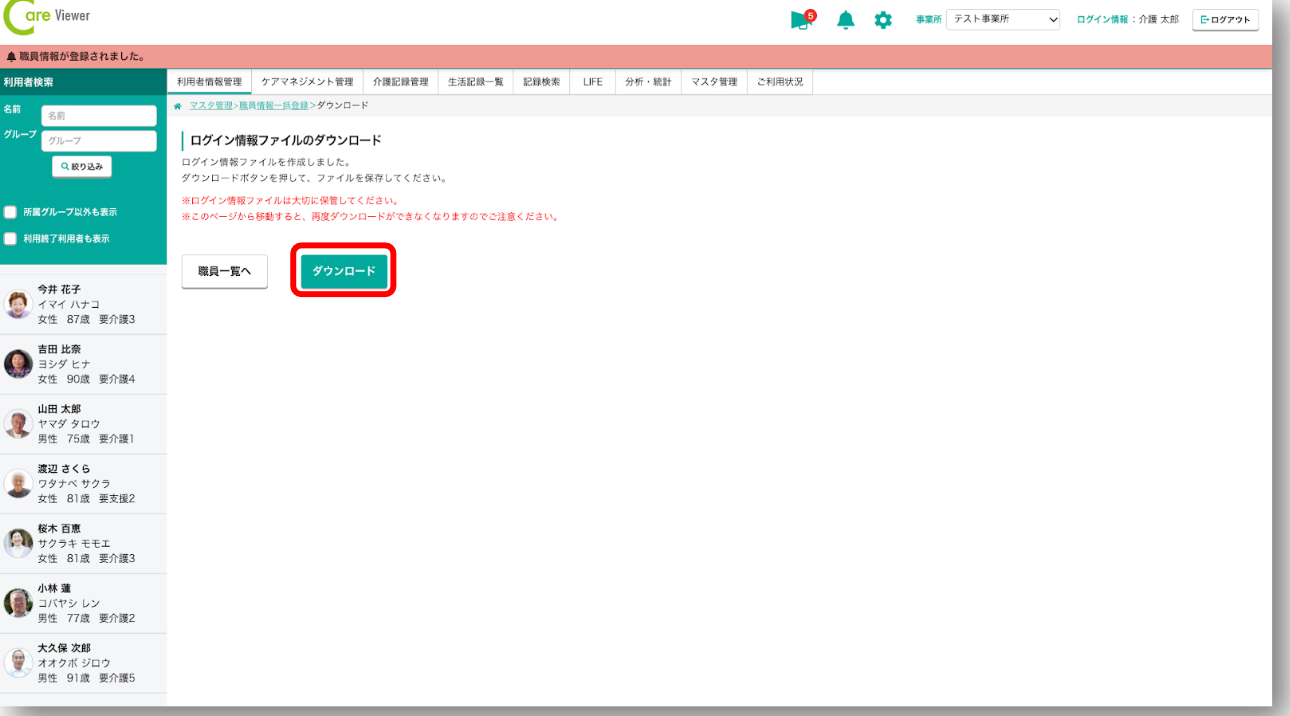Open the megaphone announcements icon
Screen dimensions: 1290x716
click(x=802, y=20)
